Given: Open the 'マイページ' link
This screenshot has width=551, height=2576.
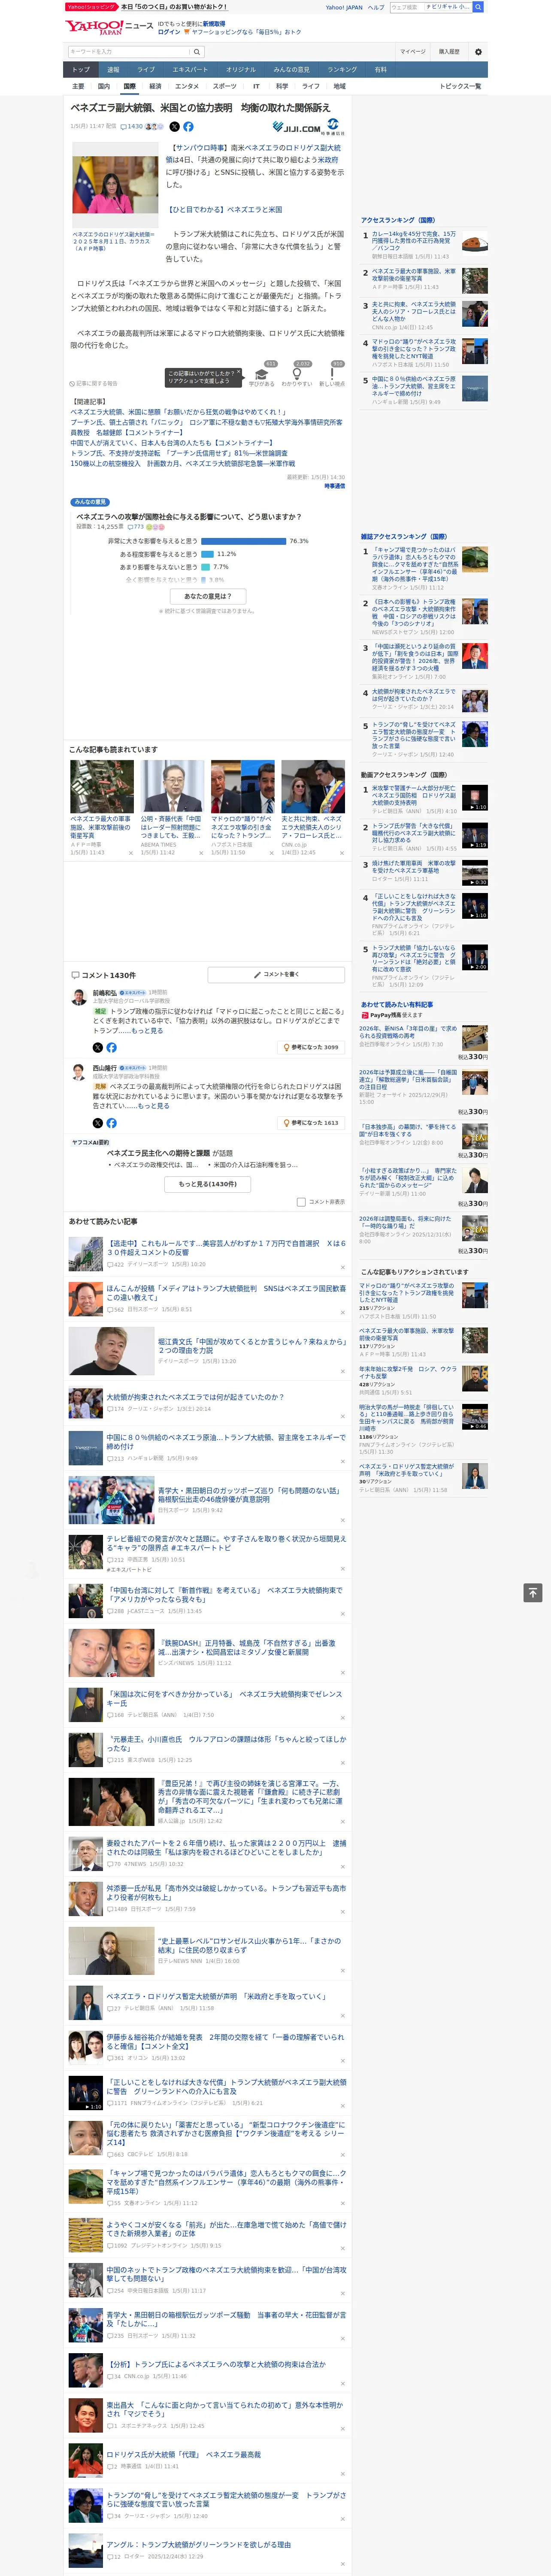Looking at the screenshot, I should pos(413,52).
